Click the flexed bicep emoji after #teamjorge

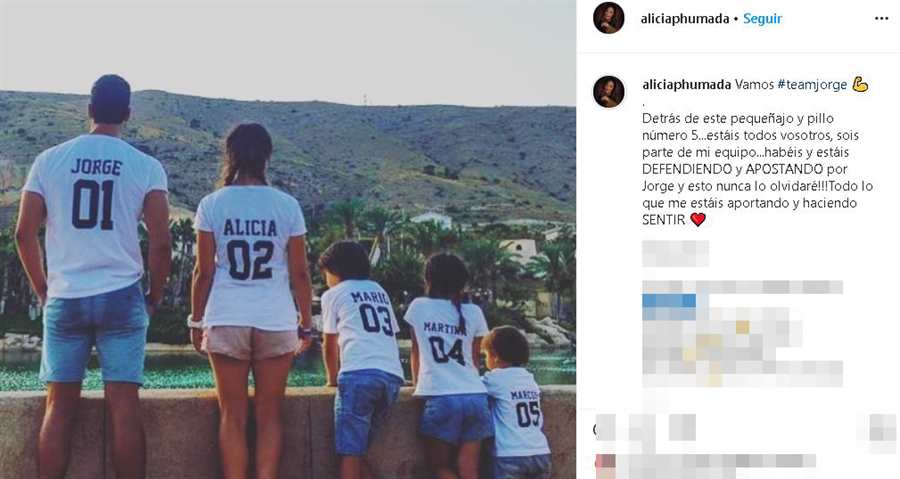(x=860, y=84)
